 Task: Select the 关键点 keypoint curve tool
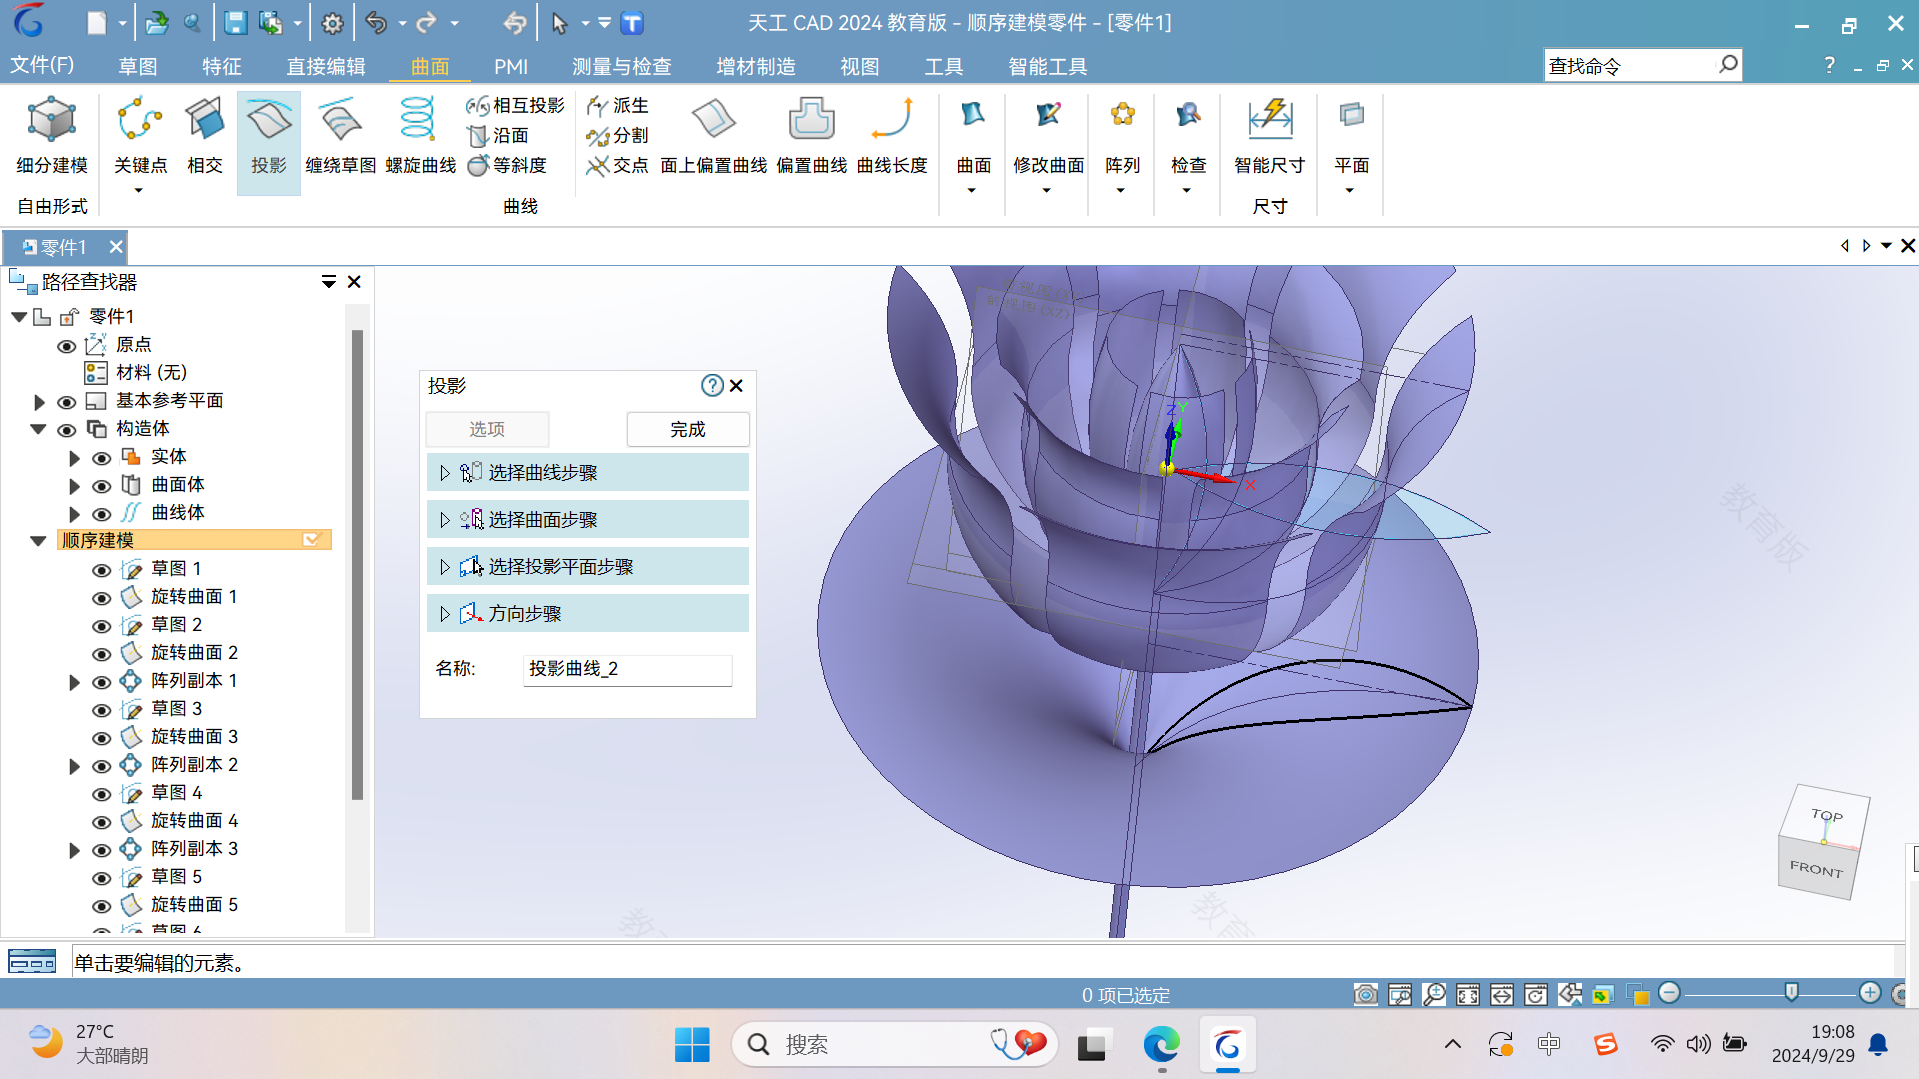(140, 136)
